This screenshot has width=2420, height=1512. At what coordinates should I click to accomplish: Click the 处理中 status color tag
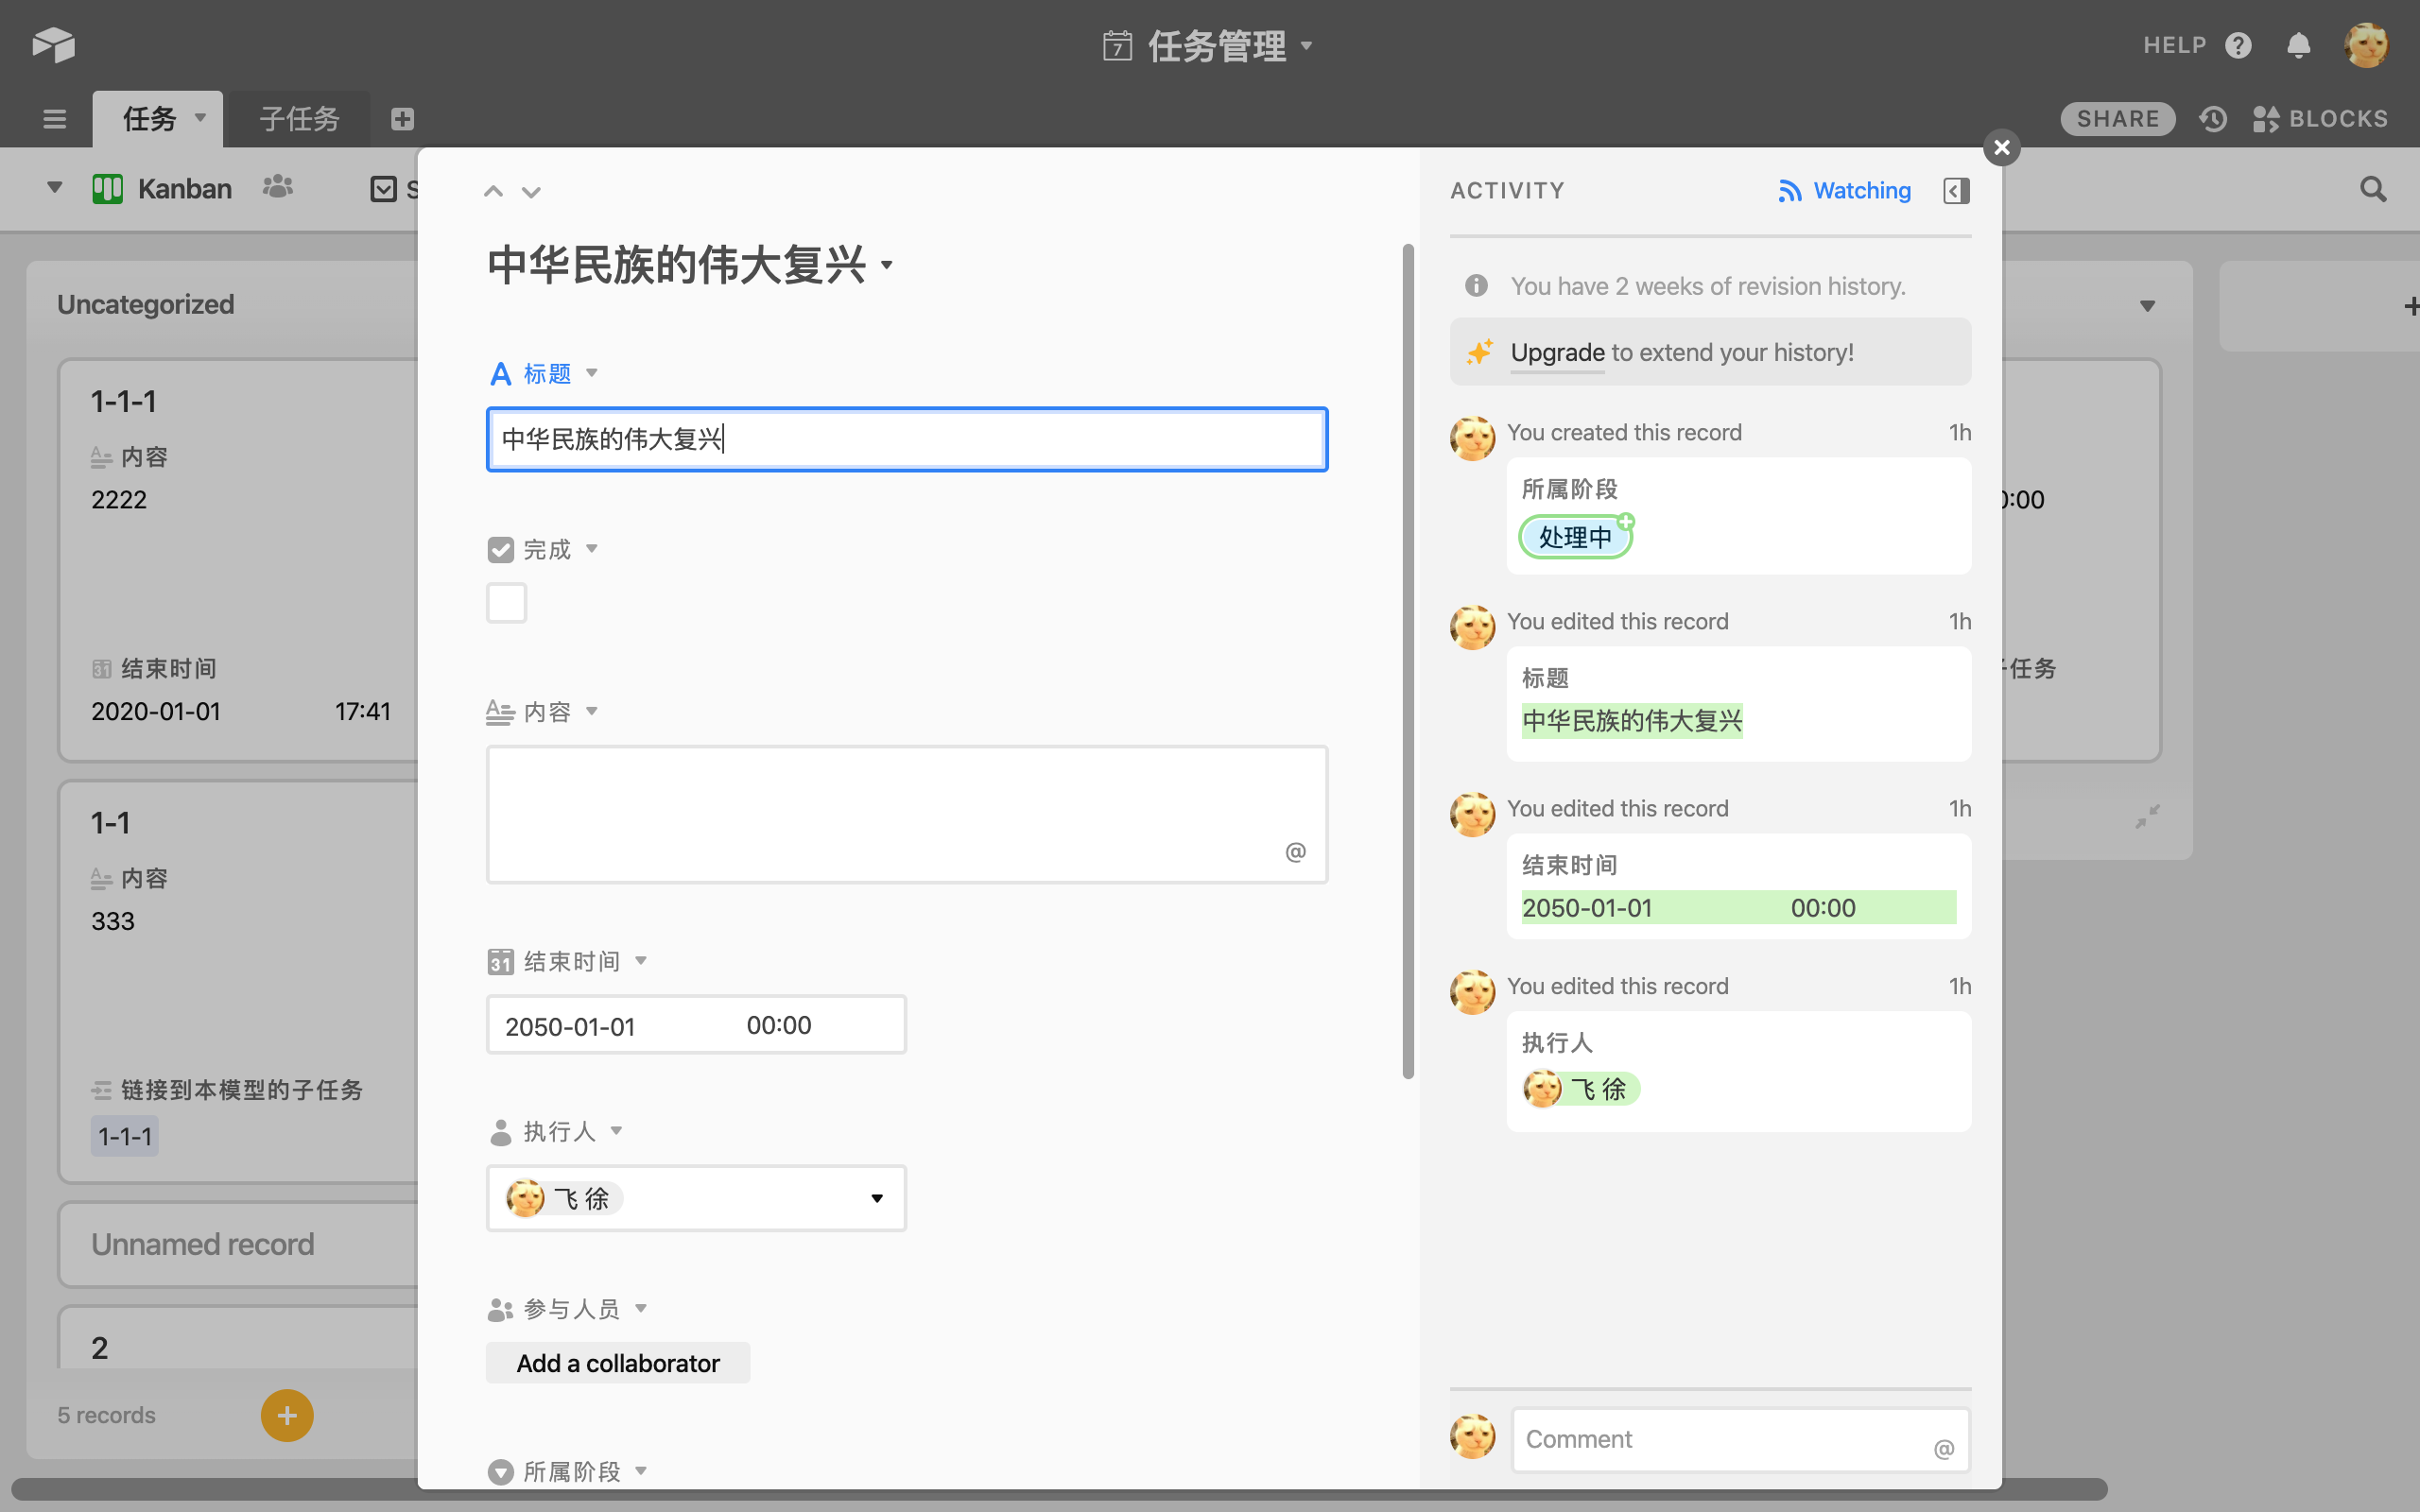[1575, 537]
